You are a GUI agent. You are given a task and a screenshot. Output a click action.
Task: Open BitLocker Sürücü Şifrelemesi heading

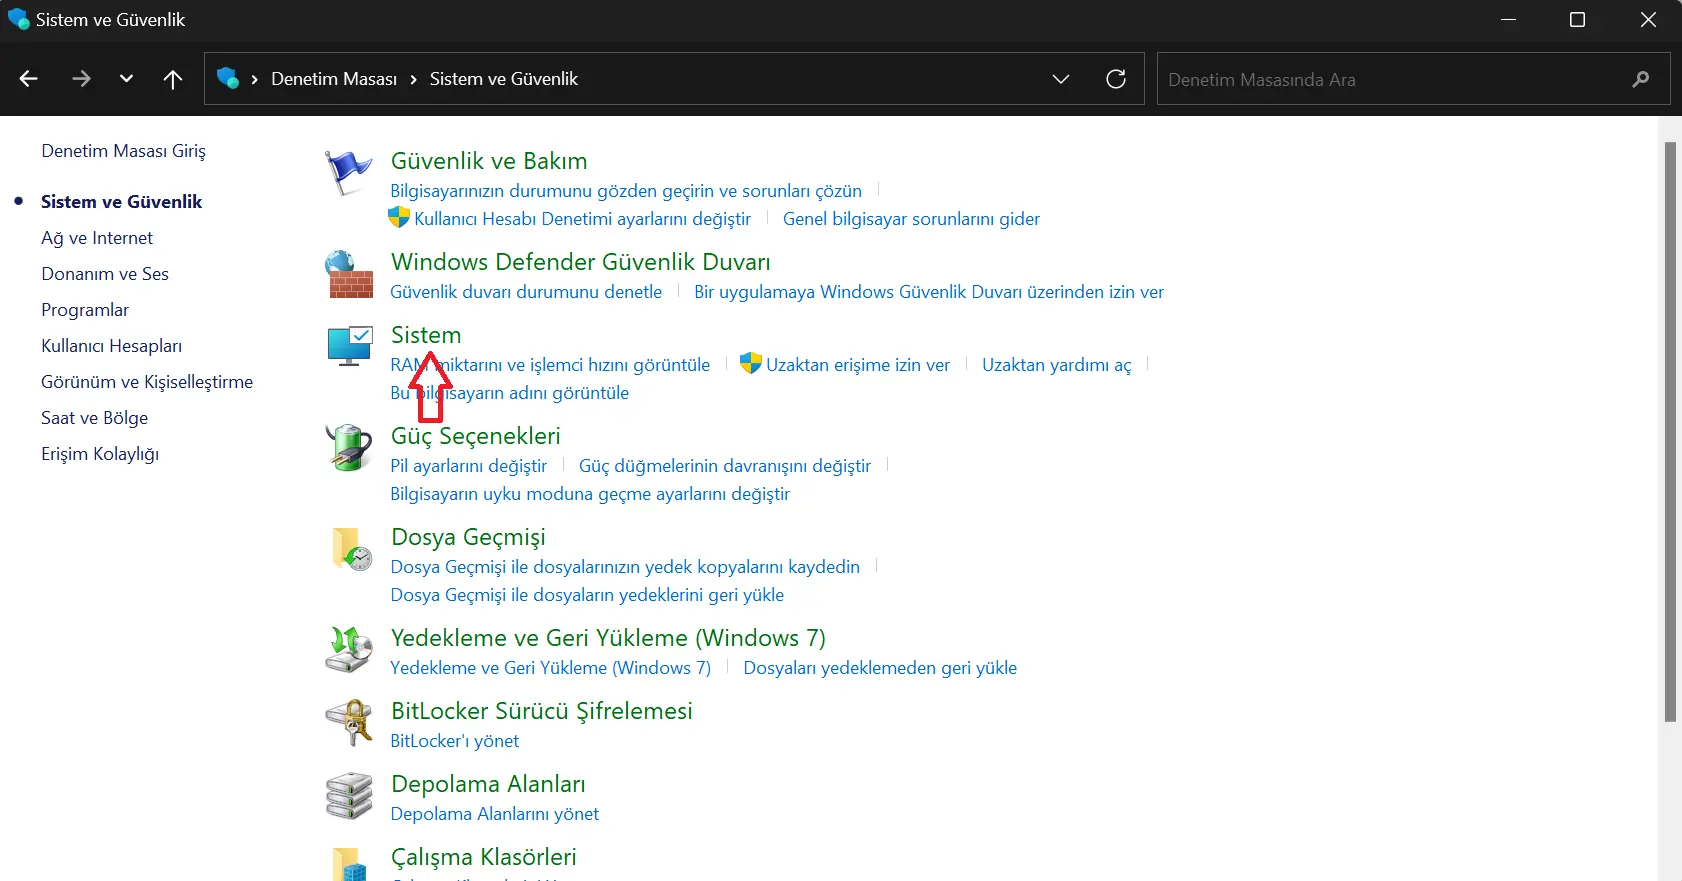click(542, 711)
